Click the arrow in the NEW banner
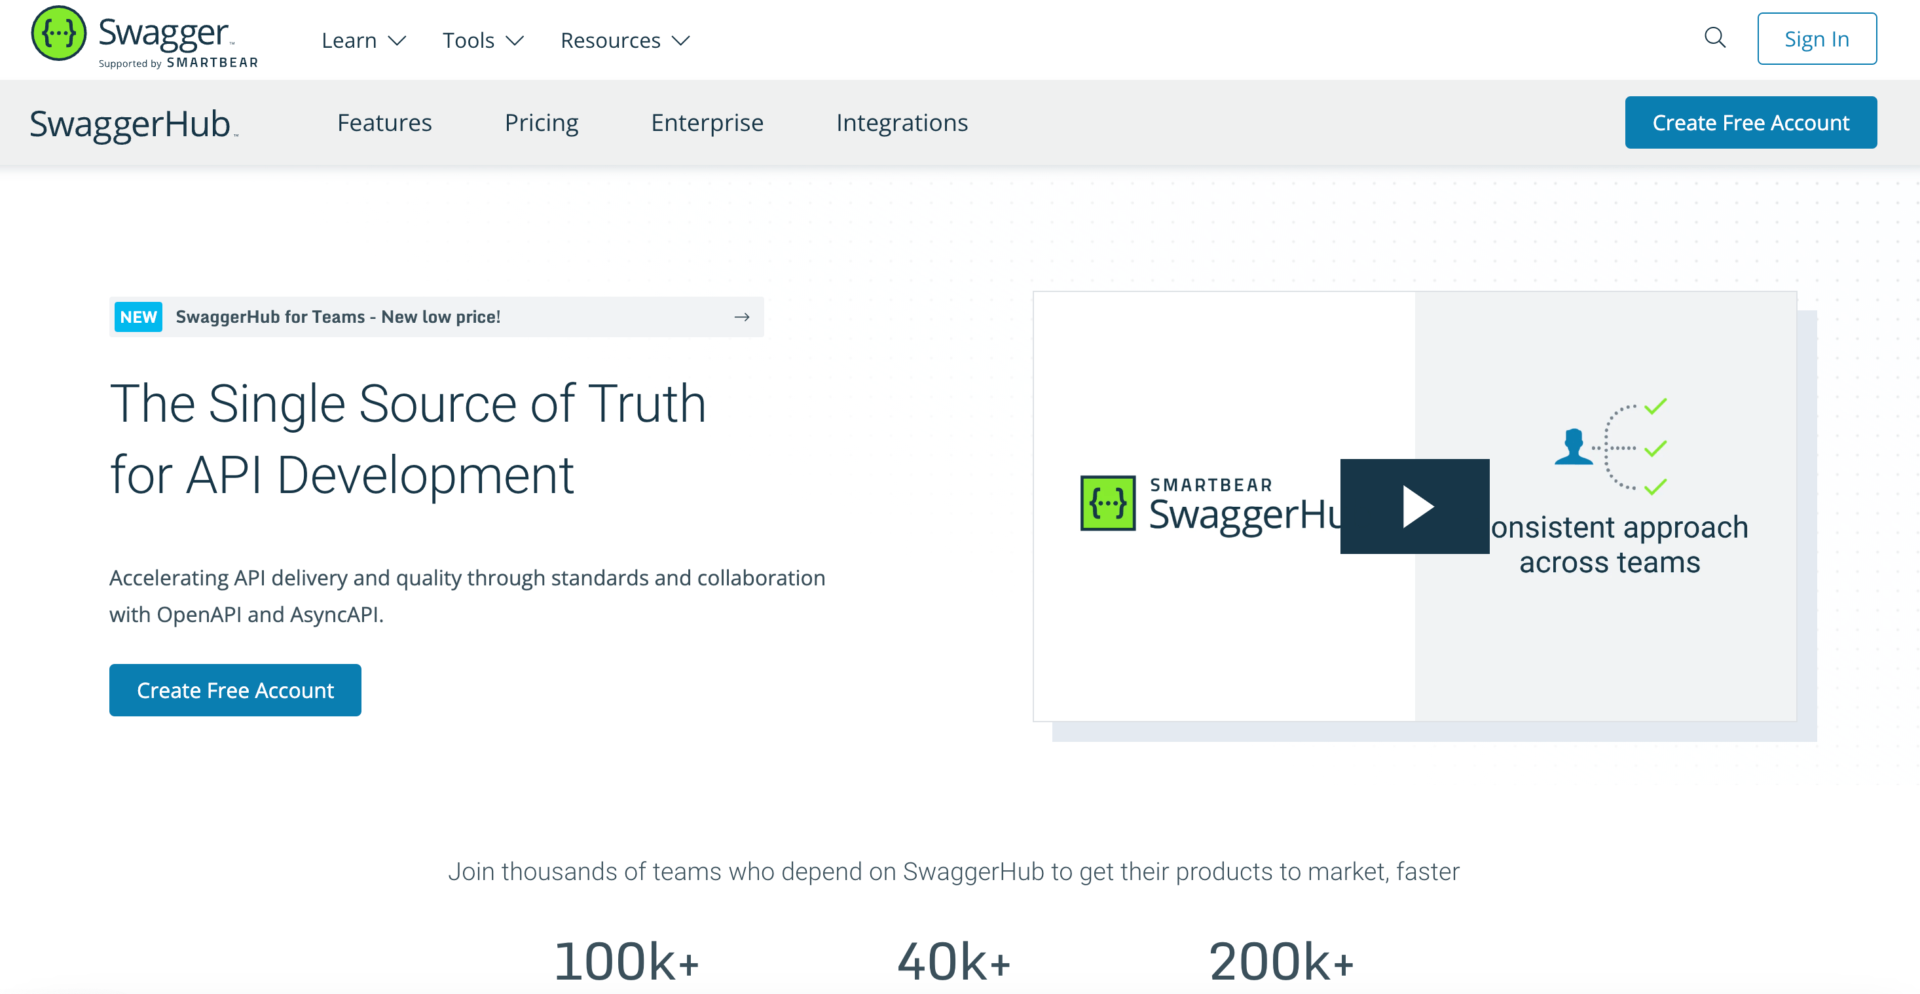 pos(742,317)
